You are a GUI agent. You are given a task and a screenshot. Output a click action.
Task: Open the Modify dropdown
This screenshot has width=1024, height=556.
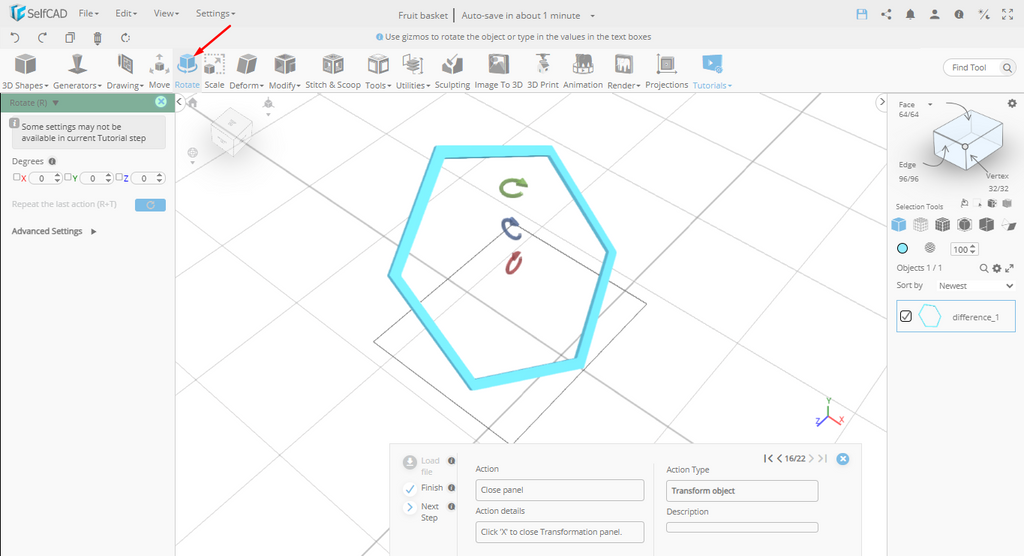pos(284,71)
